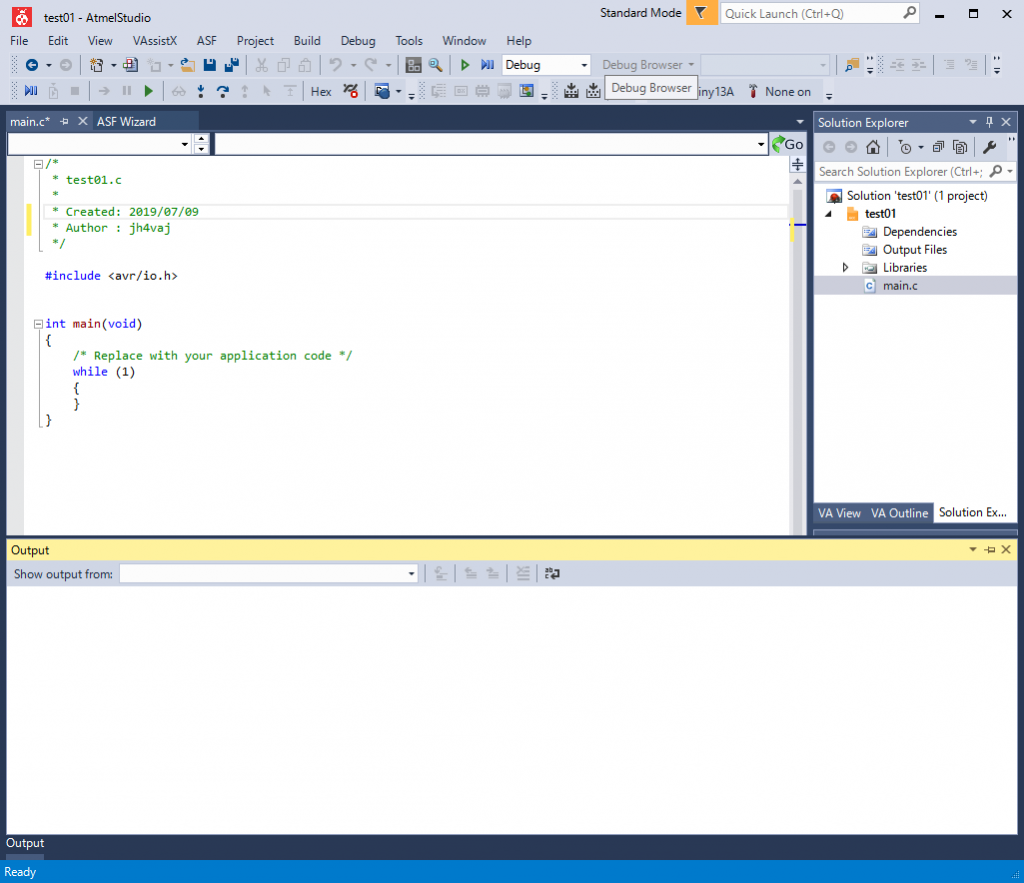
Task: Click the Save All toolbar icon
Action: (232, 65)
